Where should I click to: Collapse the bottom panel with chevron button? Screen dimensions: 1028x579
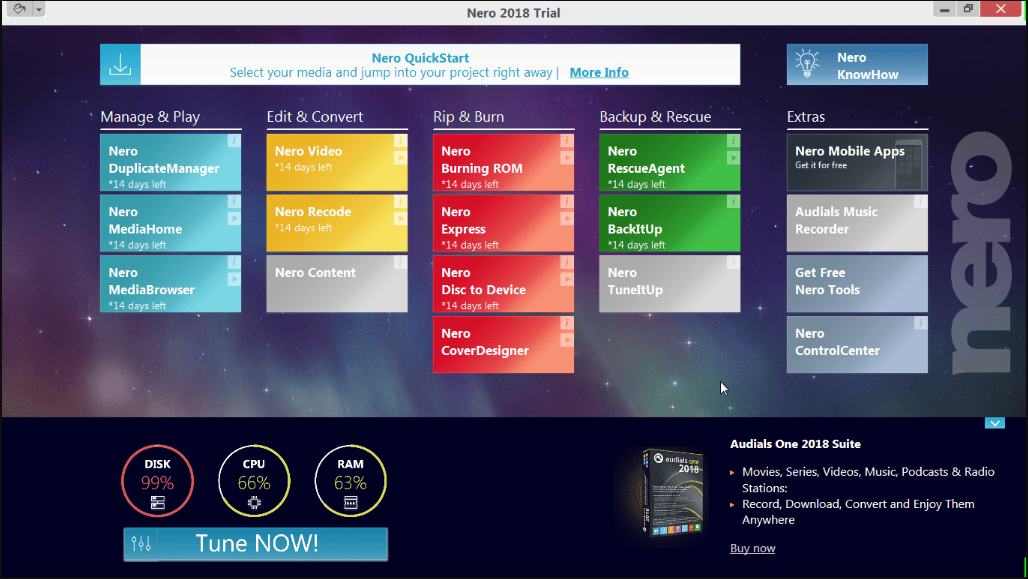pyautogui.click(x=995, y=423)
